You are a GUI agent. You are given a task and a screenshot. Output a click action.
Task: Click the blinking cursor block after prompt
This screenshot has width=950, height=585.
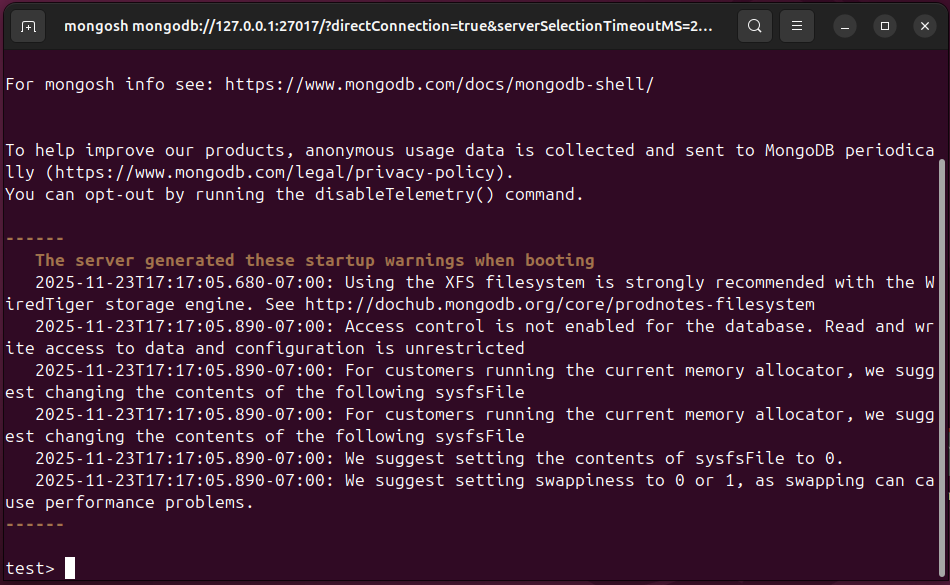(70, 568)
